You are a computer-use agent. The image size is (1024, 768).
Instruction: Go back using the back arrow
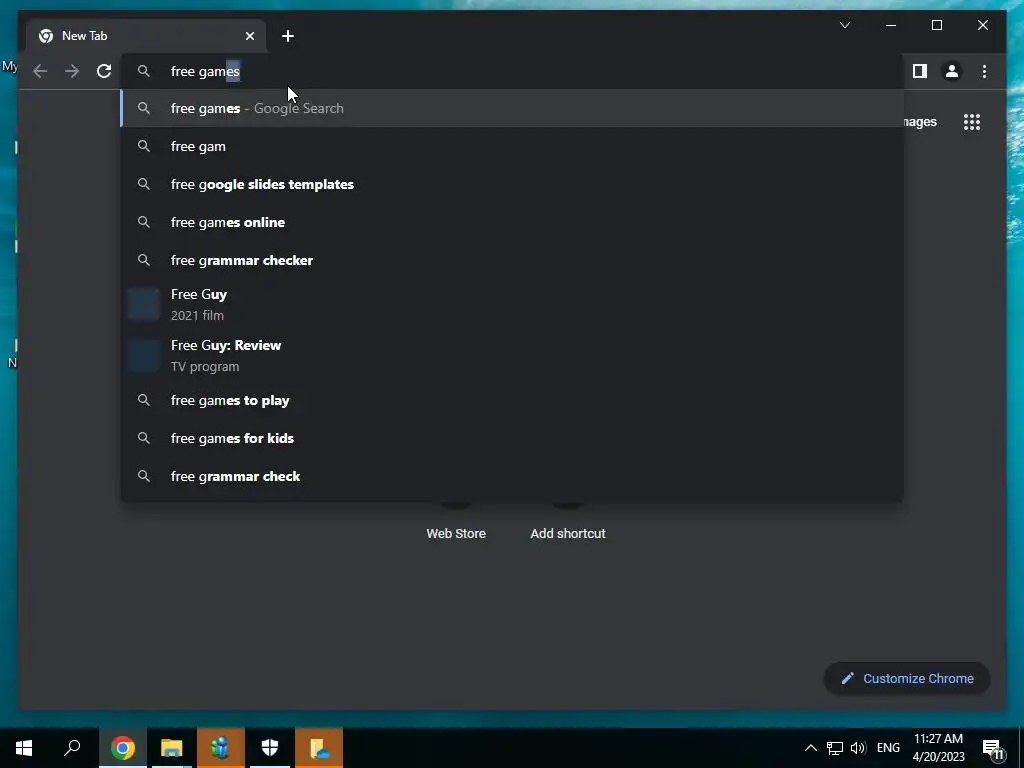[40, 71]
